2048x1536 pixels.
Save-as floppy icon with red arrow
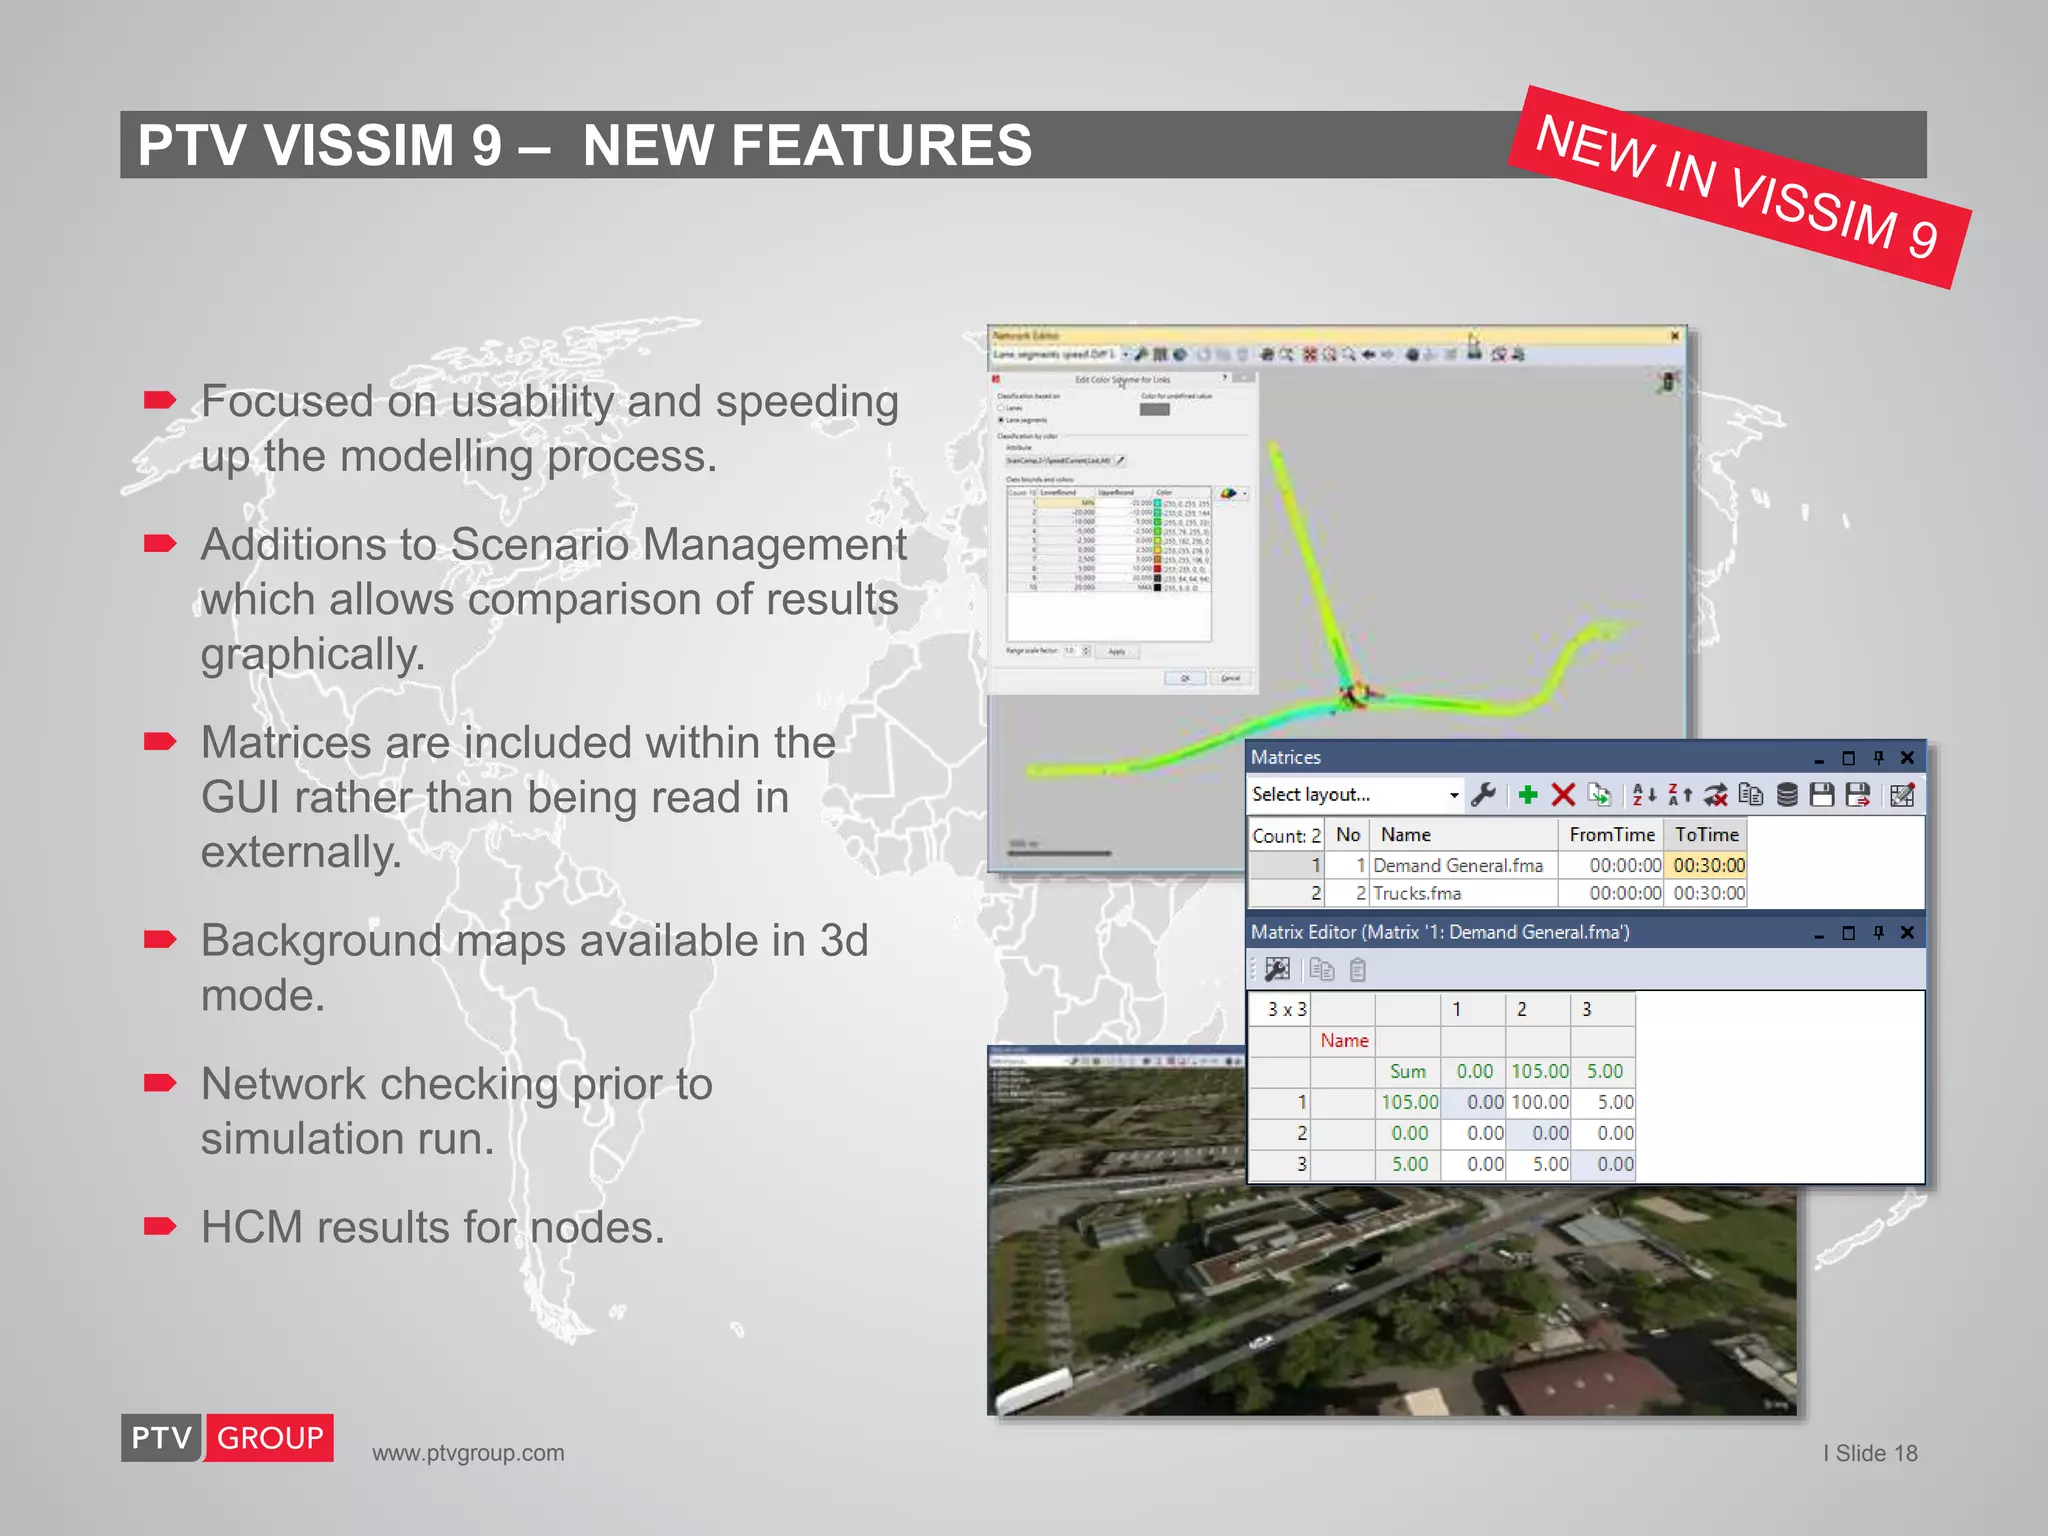pyautogui.click(x=1858, y=795)
